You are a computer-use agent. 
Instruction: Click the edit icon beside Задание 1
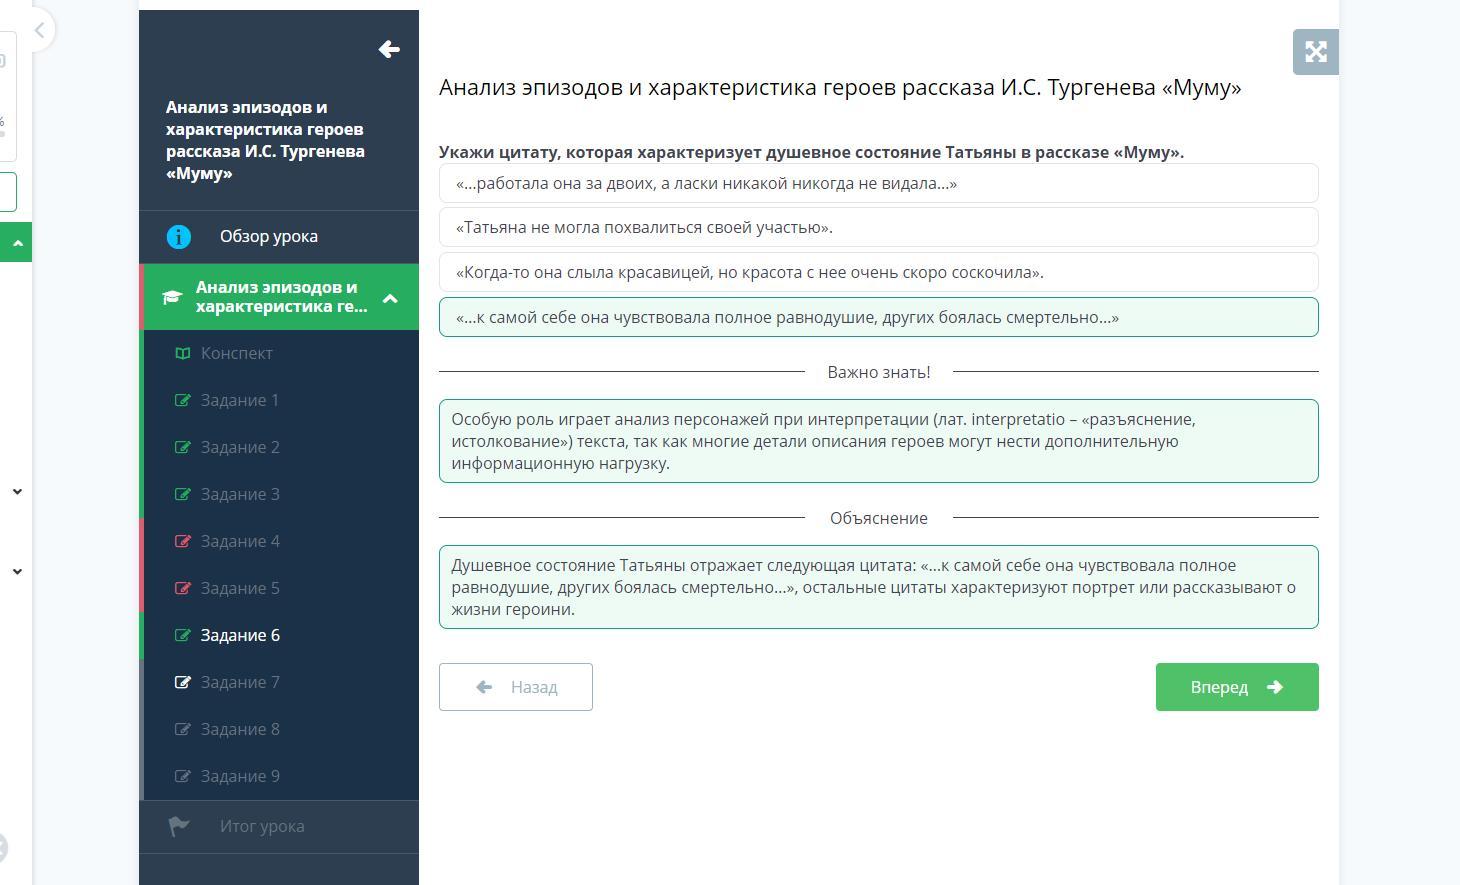click(182, 400)
